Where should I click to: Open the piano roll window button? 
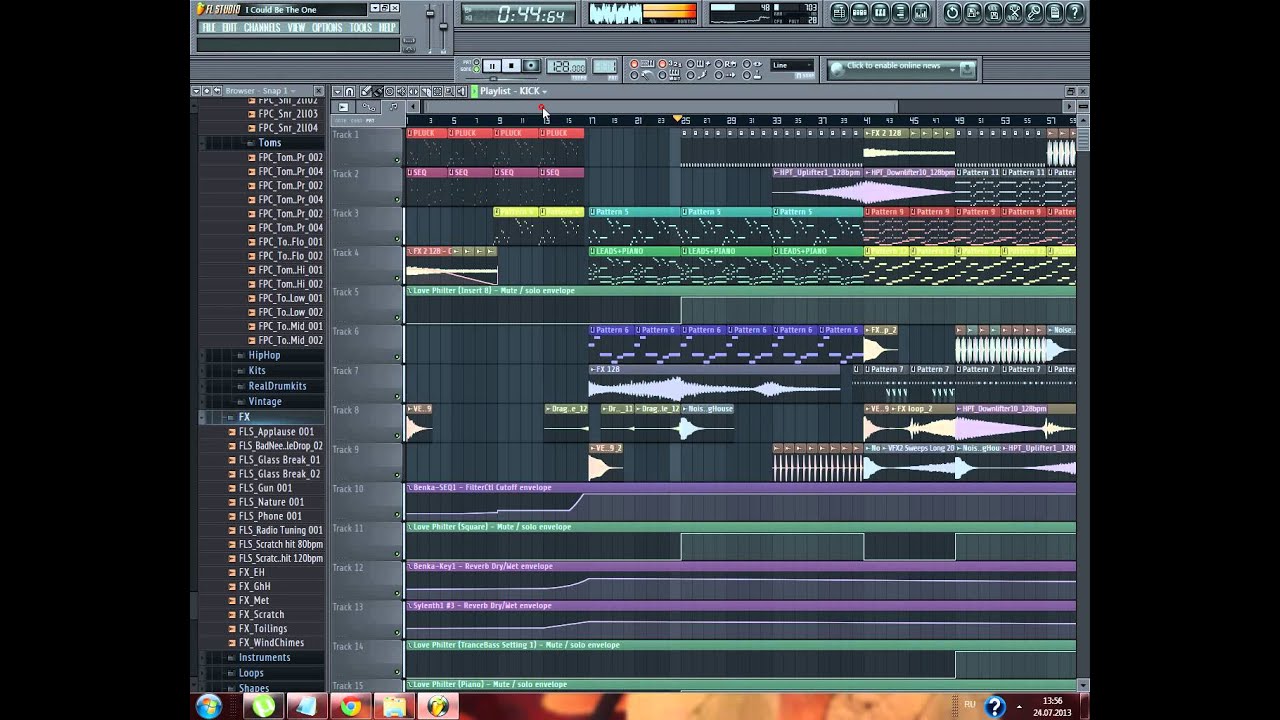(880, 13)
